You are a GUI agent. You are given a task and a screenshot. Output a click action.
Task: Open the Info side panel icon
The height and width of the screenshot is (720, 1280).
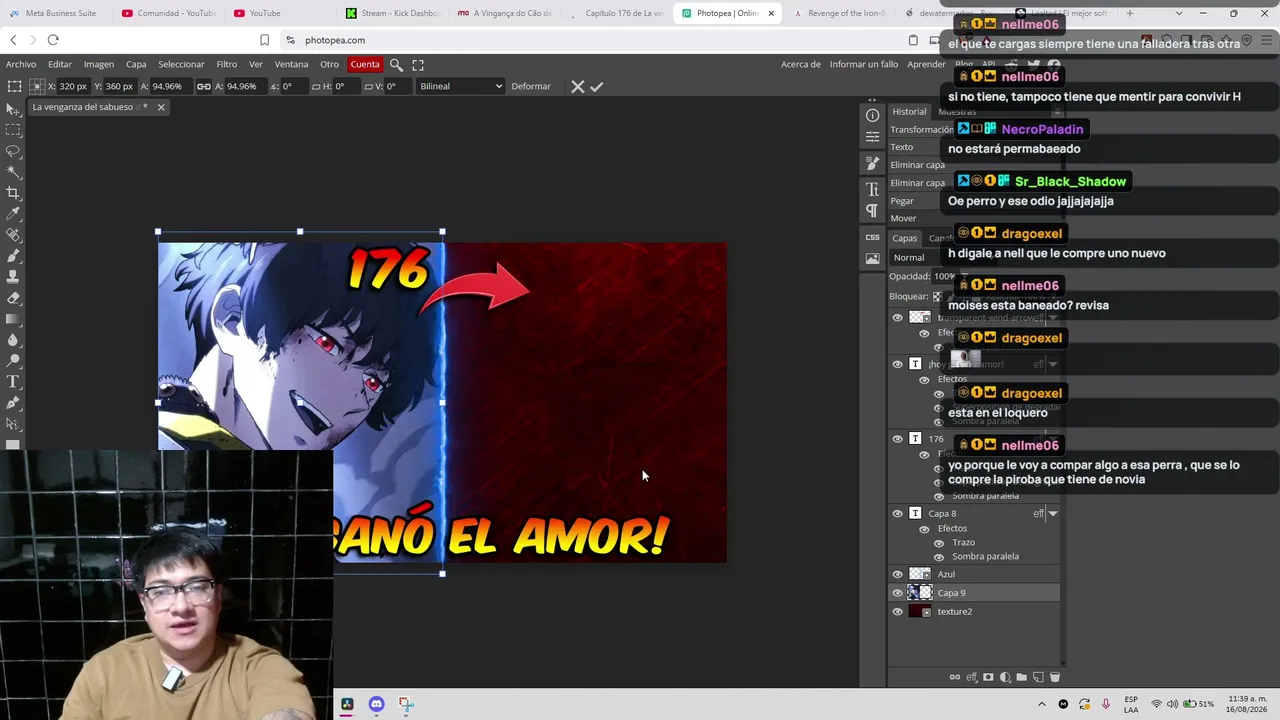pyautogui.click(x=872, y=115)
